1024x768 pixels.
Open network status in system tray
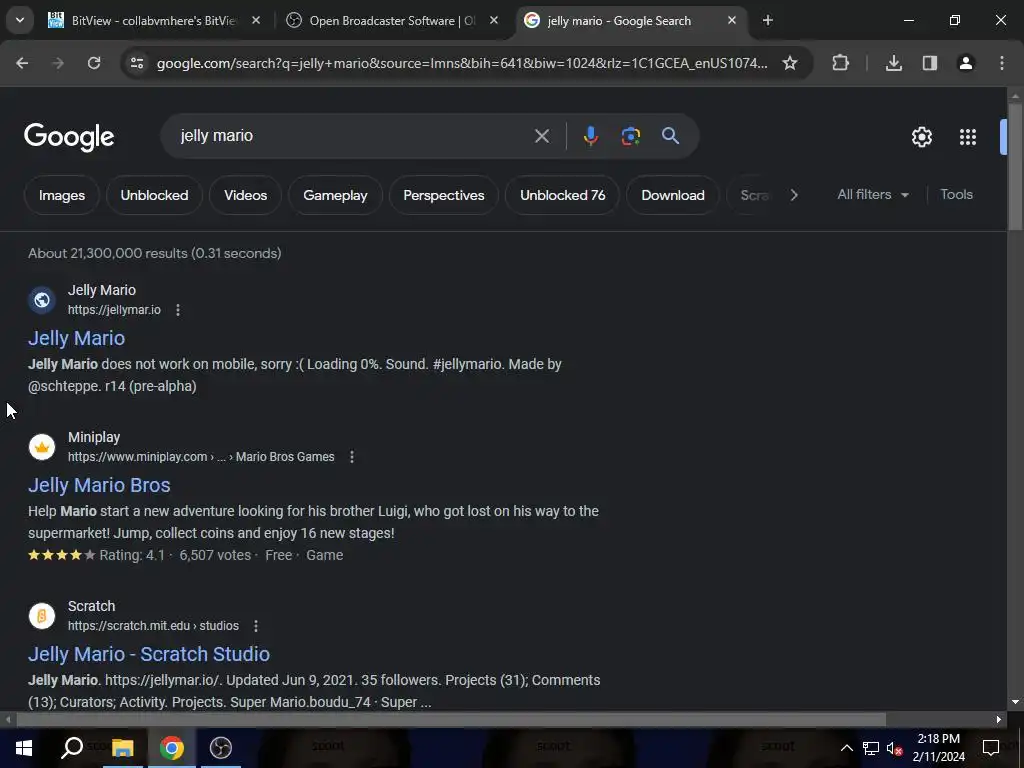(x=871, y=748)
